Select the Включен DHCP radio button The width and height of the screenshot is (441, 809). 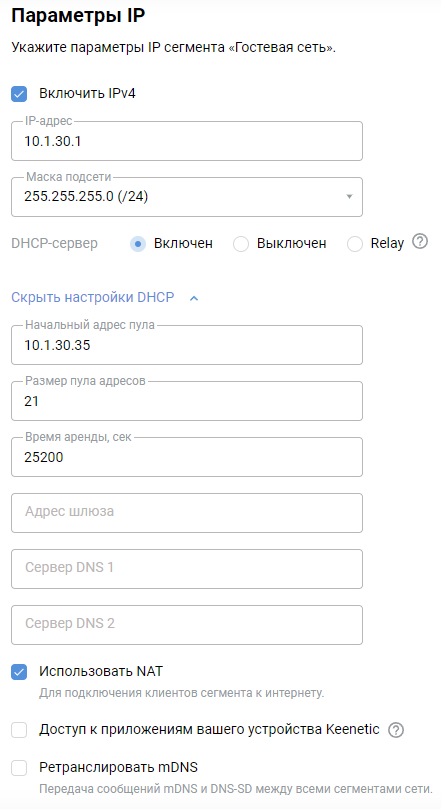click(x=138, y=244)
